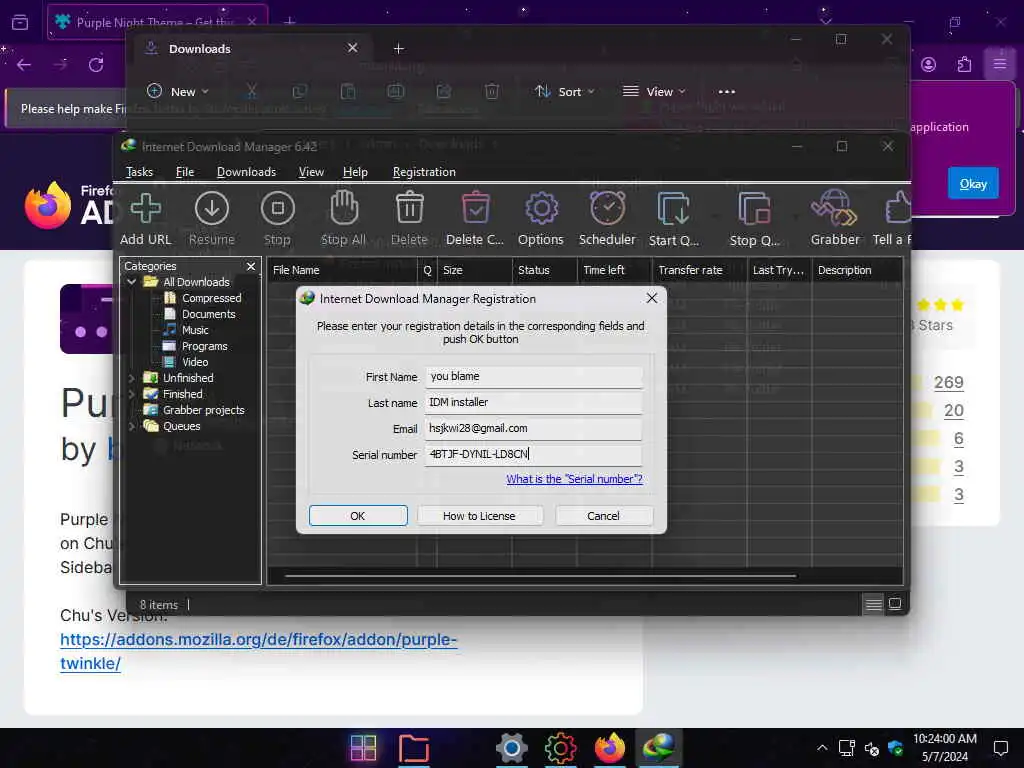
Task: Open the Sort dropdown in Downloads Explorer
Action: (565, 91)
